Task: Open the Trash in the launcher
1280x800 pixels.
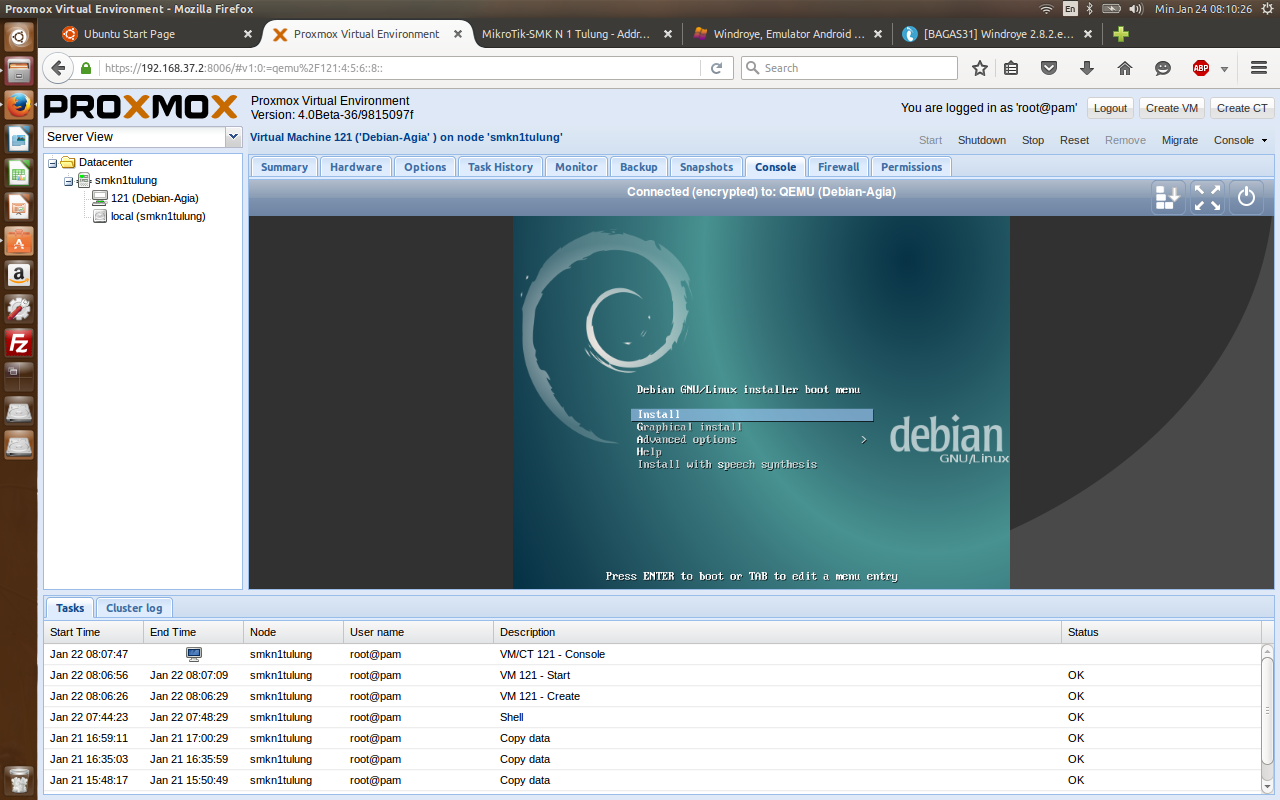Action: point(19,780)
